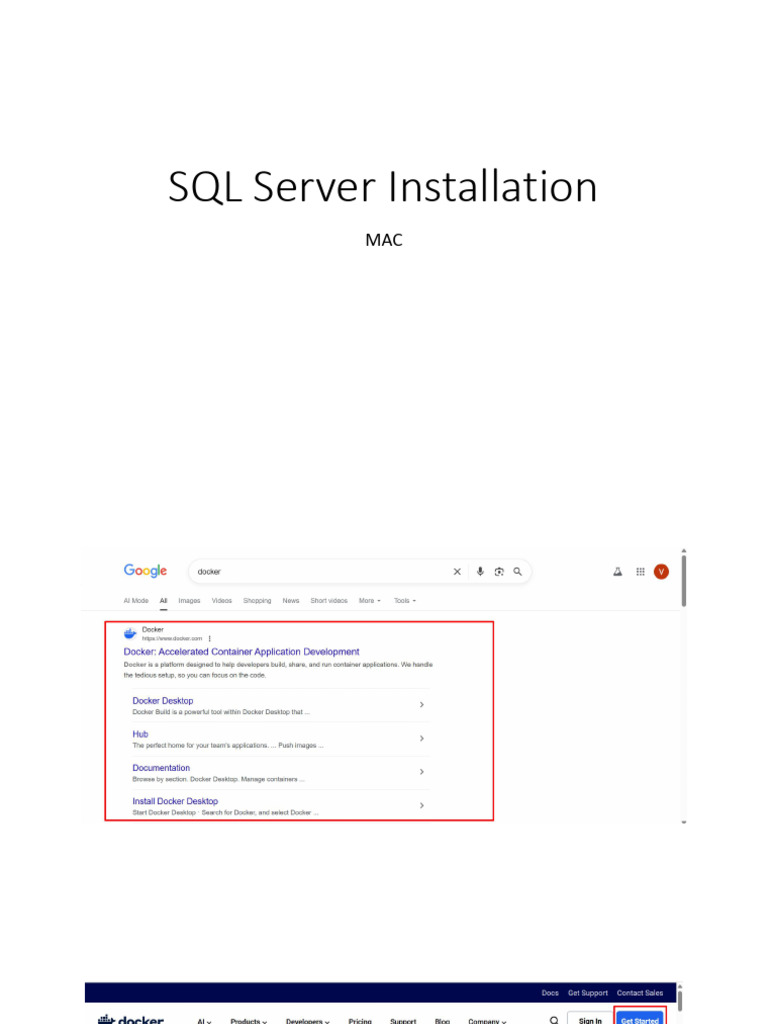Open the Tools dropdown
This screenshot has width=768, height=1024.
[405, 601]
